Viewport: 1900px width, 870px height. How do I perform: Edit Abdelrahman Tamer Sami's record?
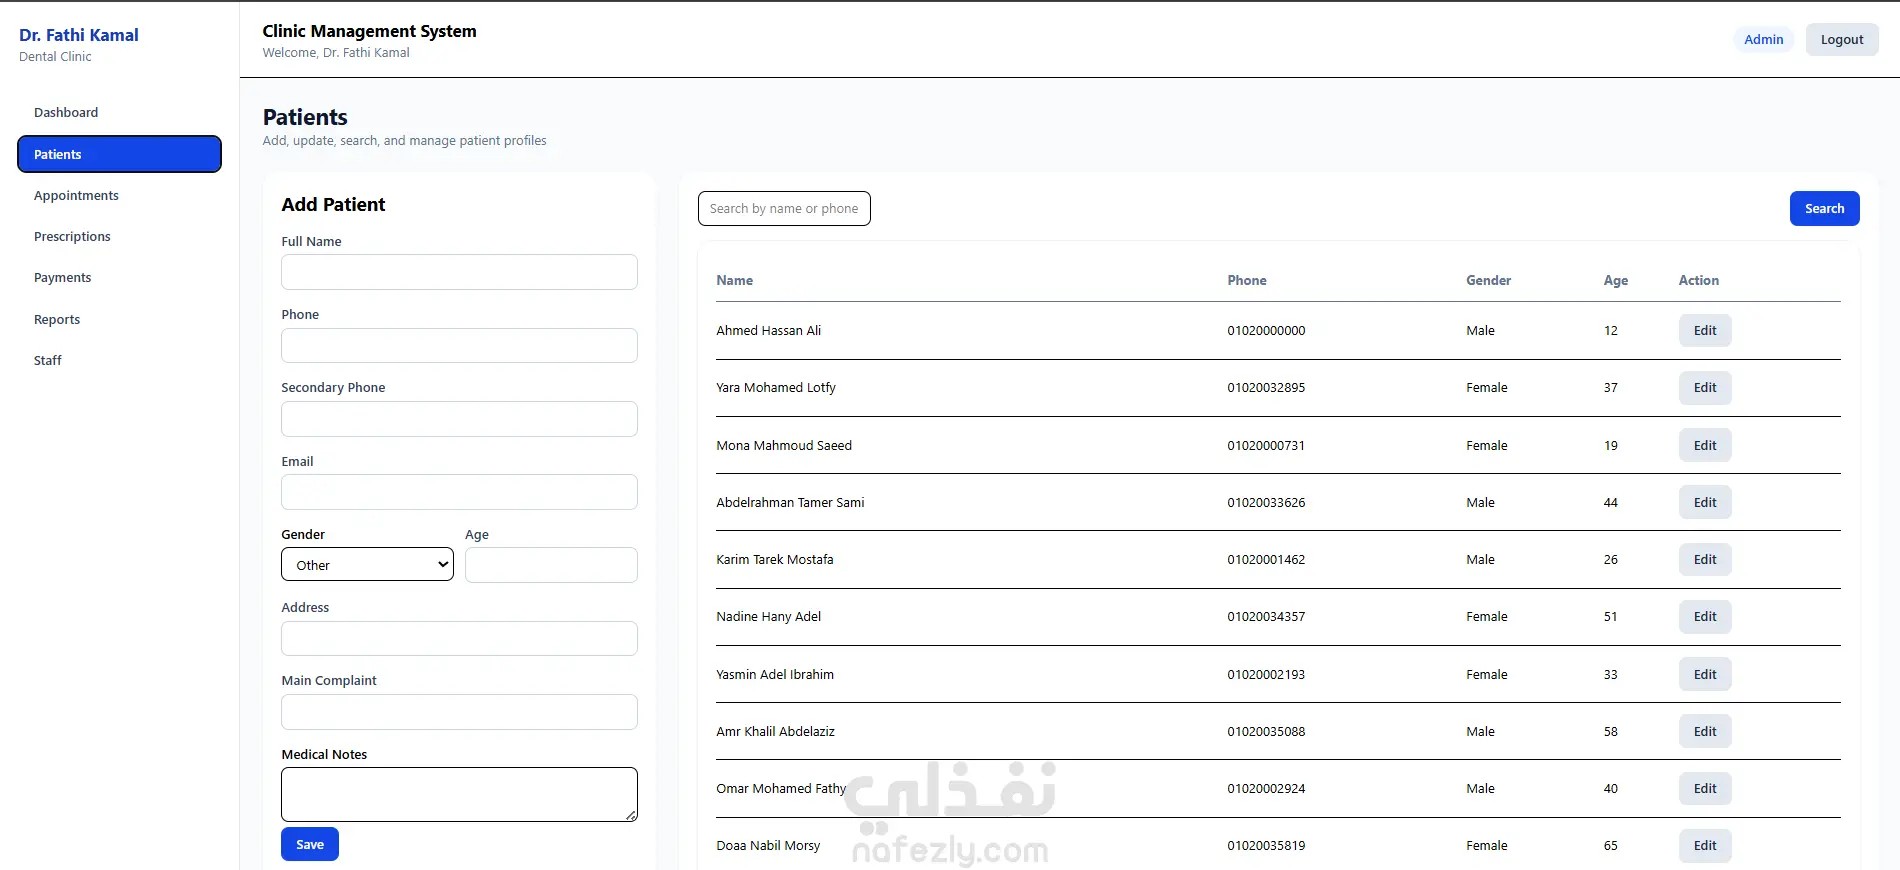click(1705, 503)
